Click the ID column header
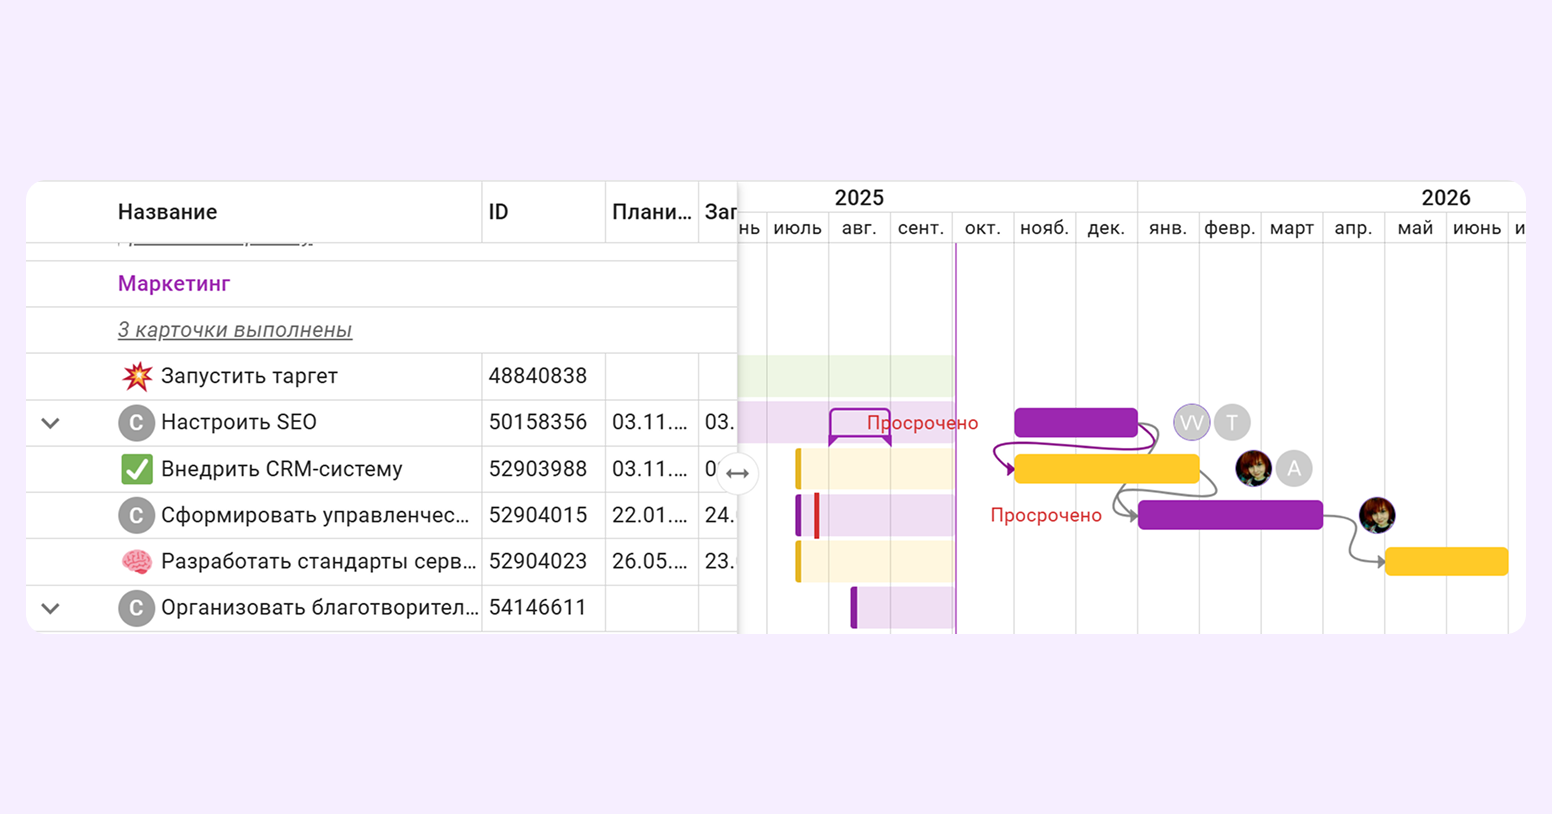Screen dimensions: 1552x814 coord(498,212)
